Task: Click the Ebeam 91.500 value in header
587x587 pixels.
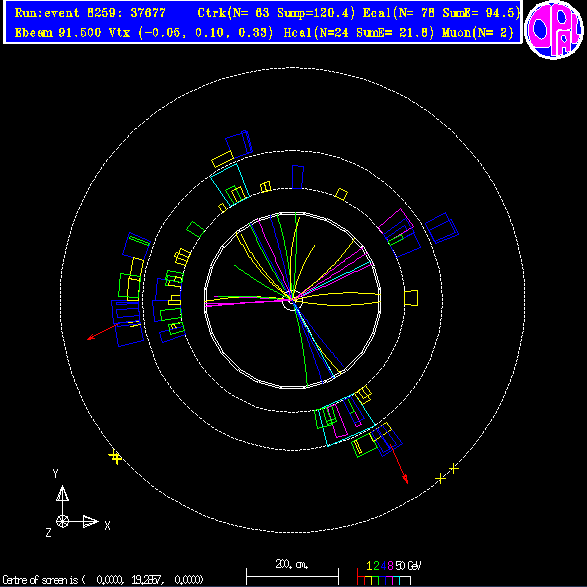Action: click(x=58, y=33)
